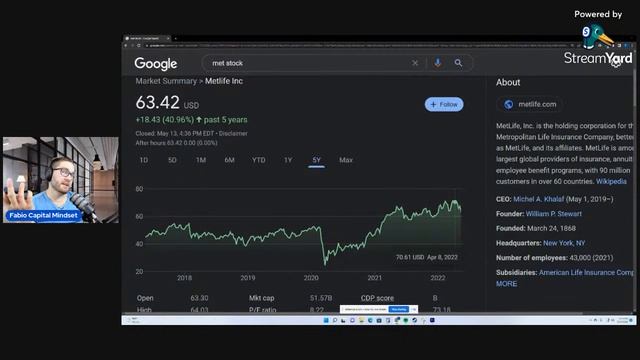Click the Number of employees text

(554, 258)
